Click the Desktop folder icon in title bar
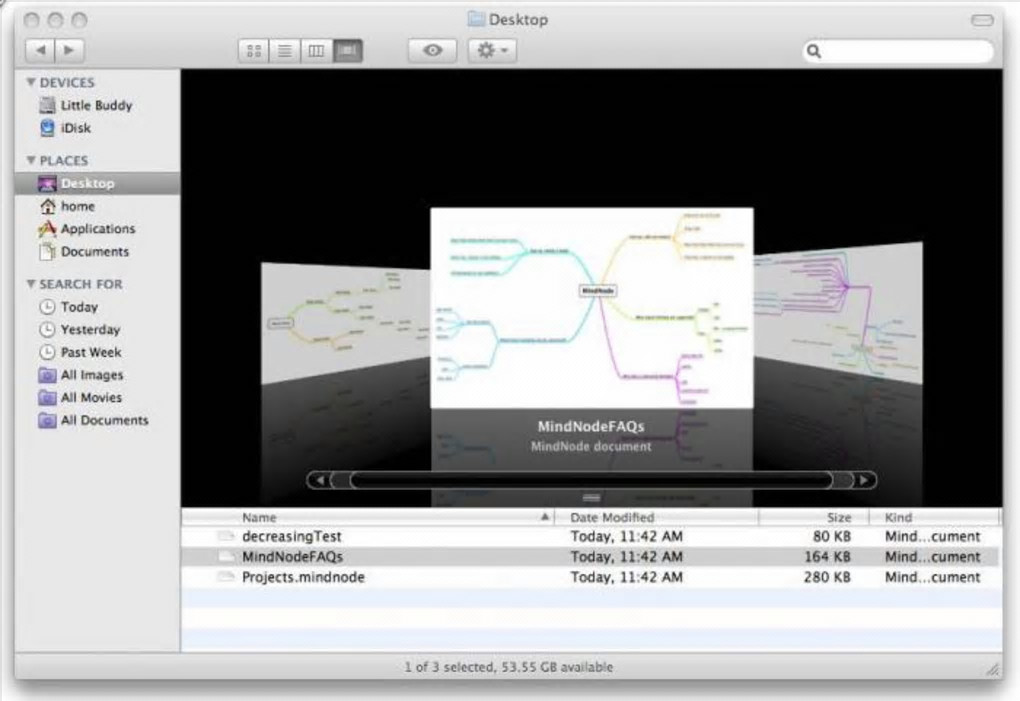This screenshot has height=701, width=1020. click(x=476, y=20)
